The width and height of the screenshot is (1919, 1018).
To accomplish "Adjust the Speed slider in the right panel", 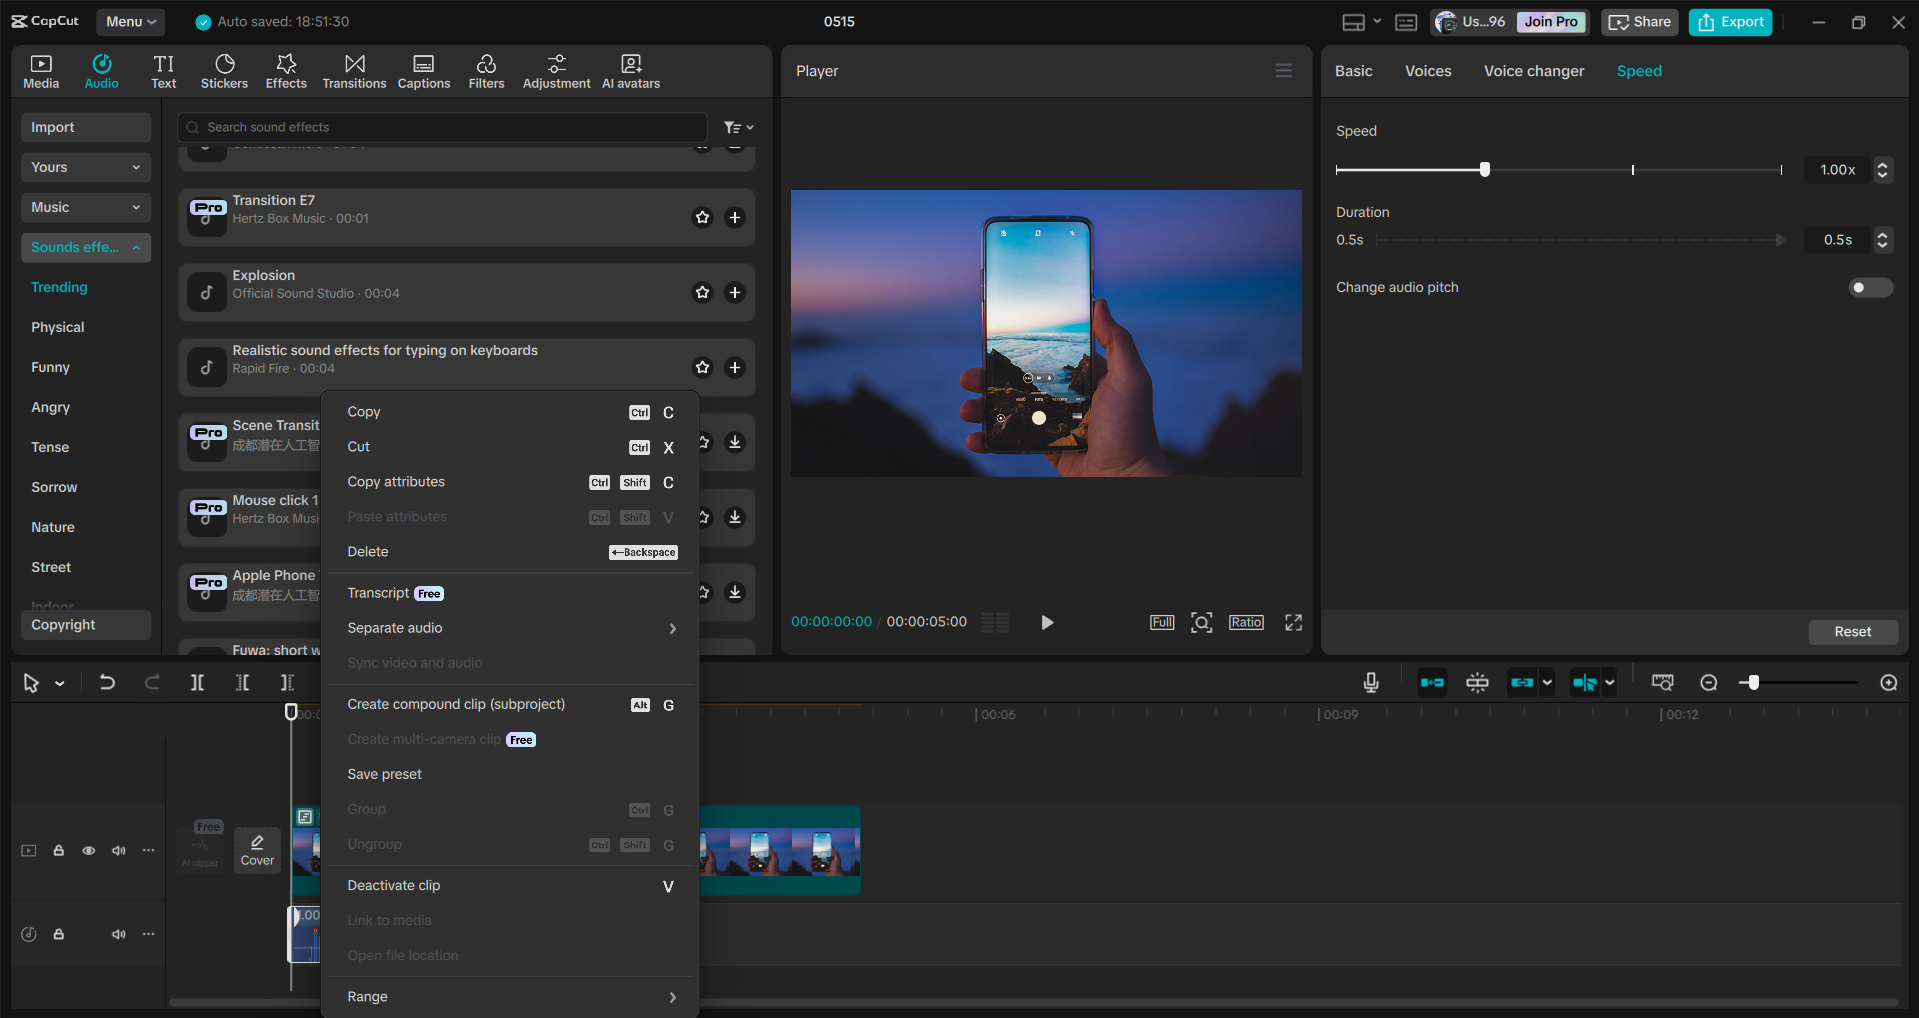I will [1483, 169].
